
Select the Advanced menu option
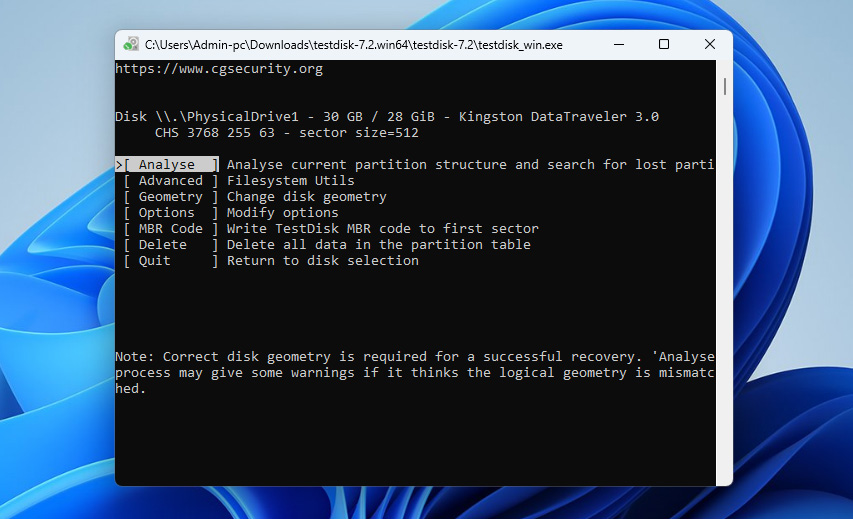171,181
